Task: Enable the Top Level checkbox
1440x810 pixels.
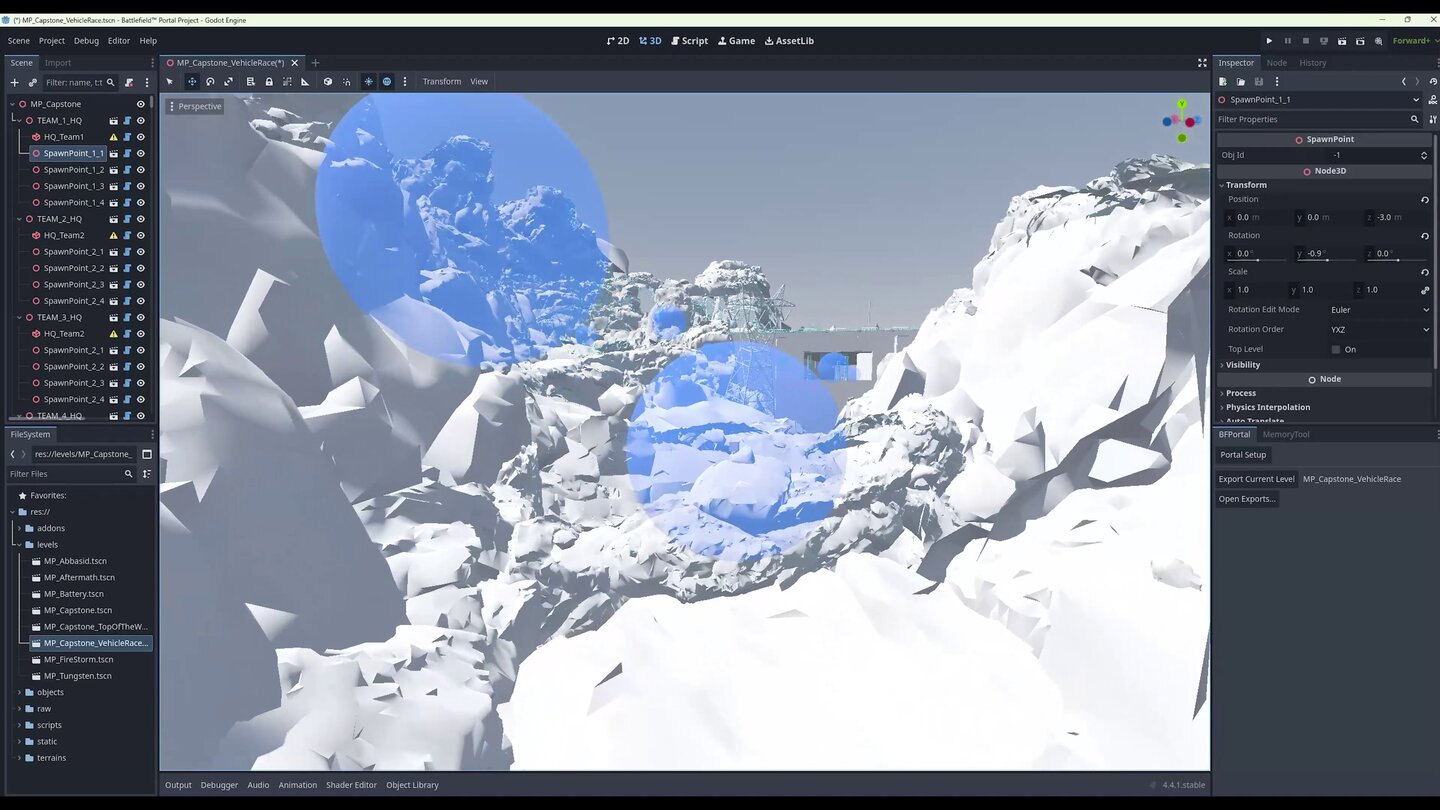Action: tap(1336, 349)
